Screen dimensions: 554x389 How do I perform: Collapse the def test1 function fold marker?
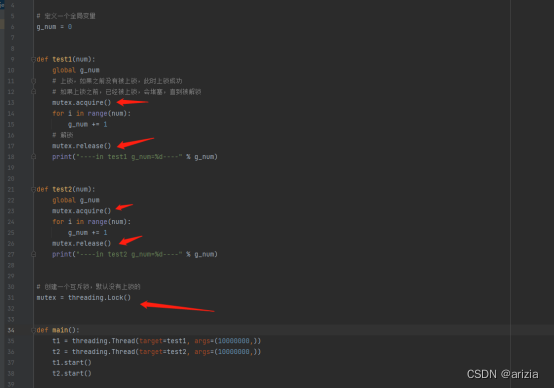click(34, 59)
